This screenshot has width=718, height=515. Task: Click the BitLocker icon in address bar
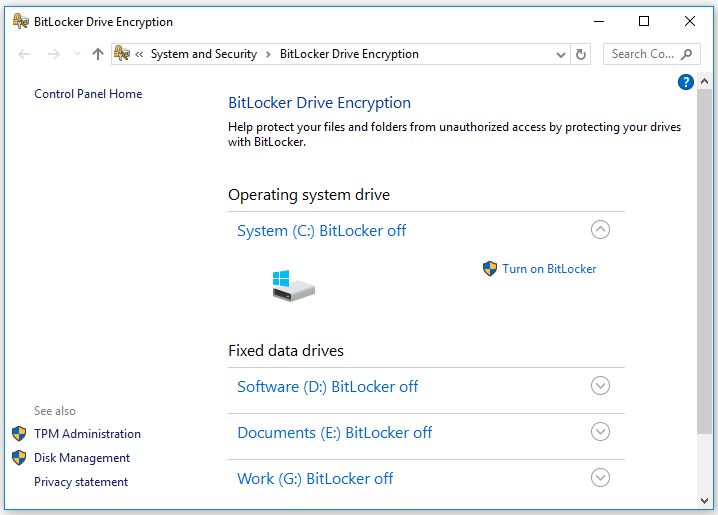pos(121,54)
